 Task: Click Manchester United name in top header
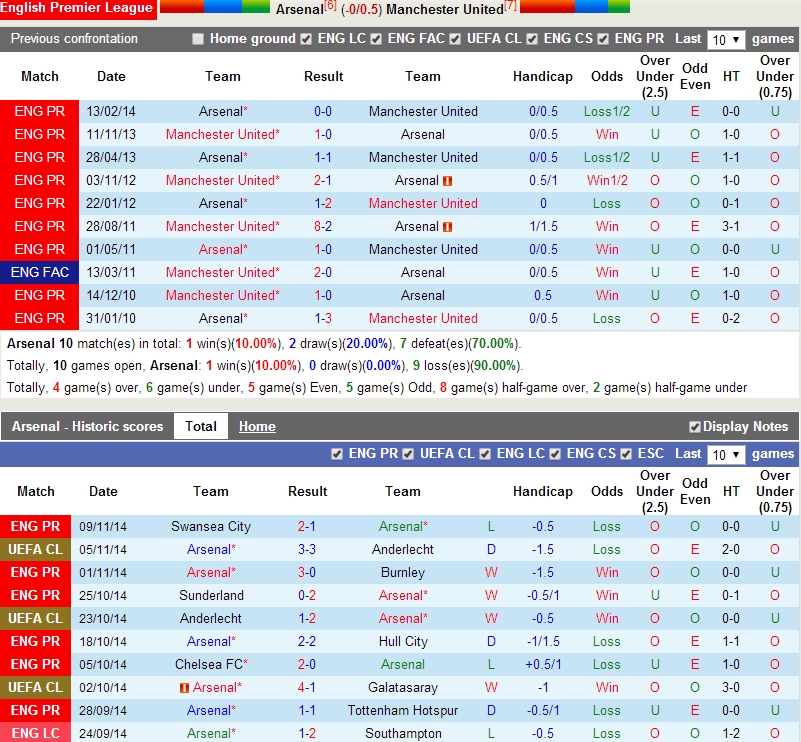(x=444, y=9)
